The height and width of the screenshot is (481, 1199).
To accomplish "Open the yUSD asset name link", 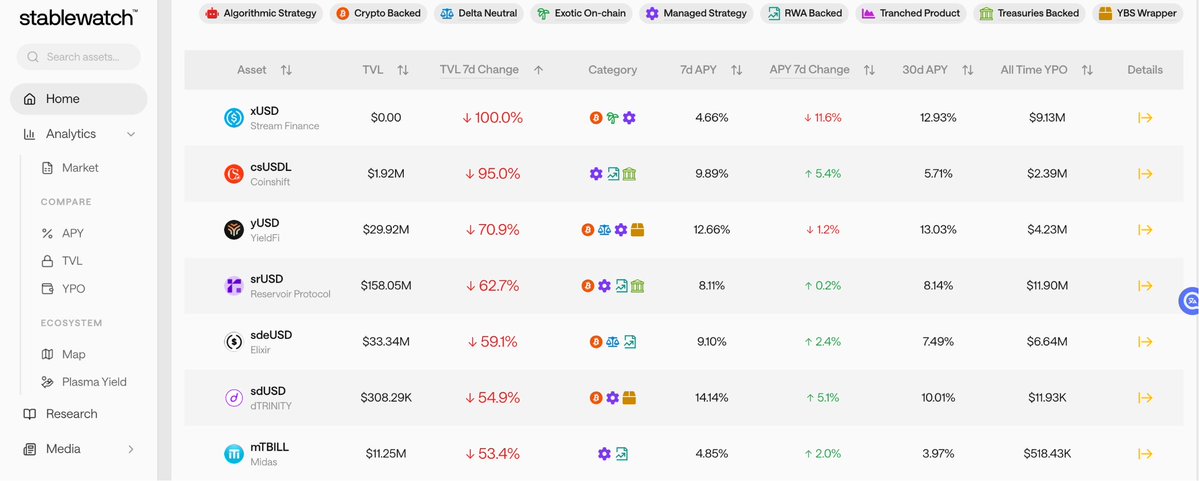I will click(265, 223).
